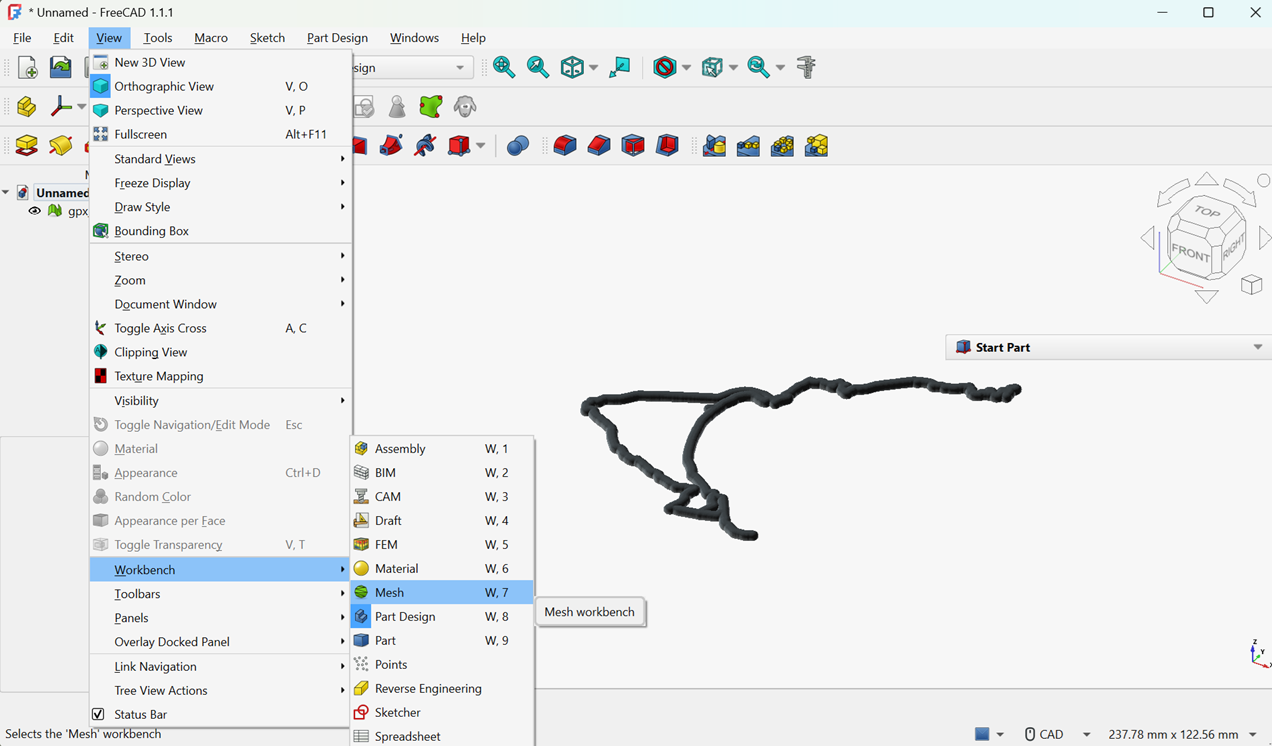Select the Part Design workbench entry
Image resolution: width=1285 pixels, height=753 pixels.
(x=442, y=616)
